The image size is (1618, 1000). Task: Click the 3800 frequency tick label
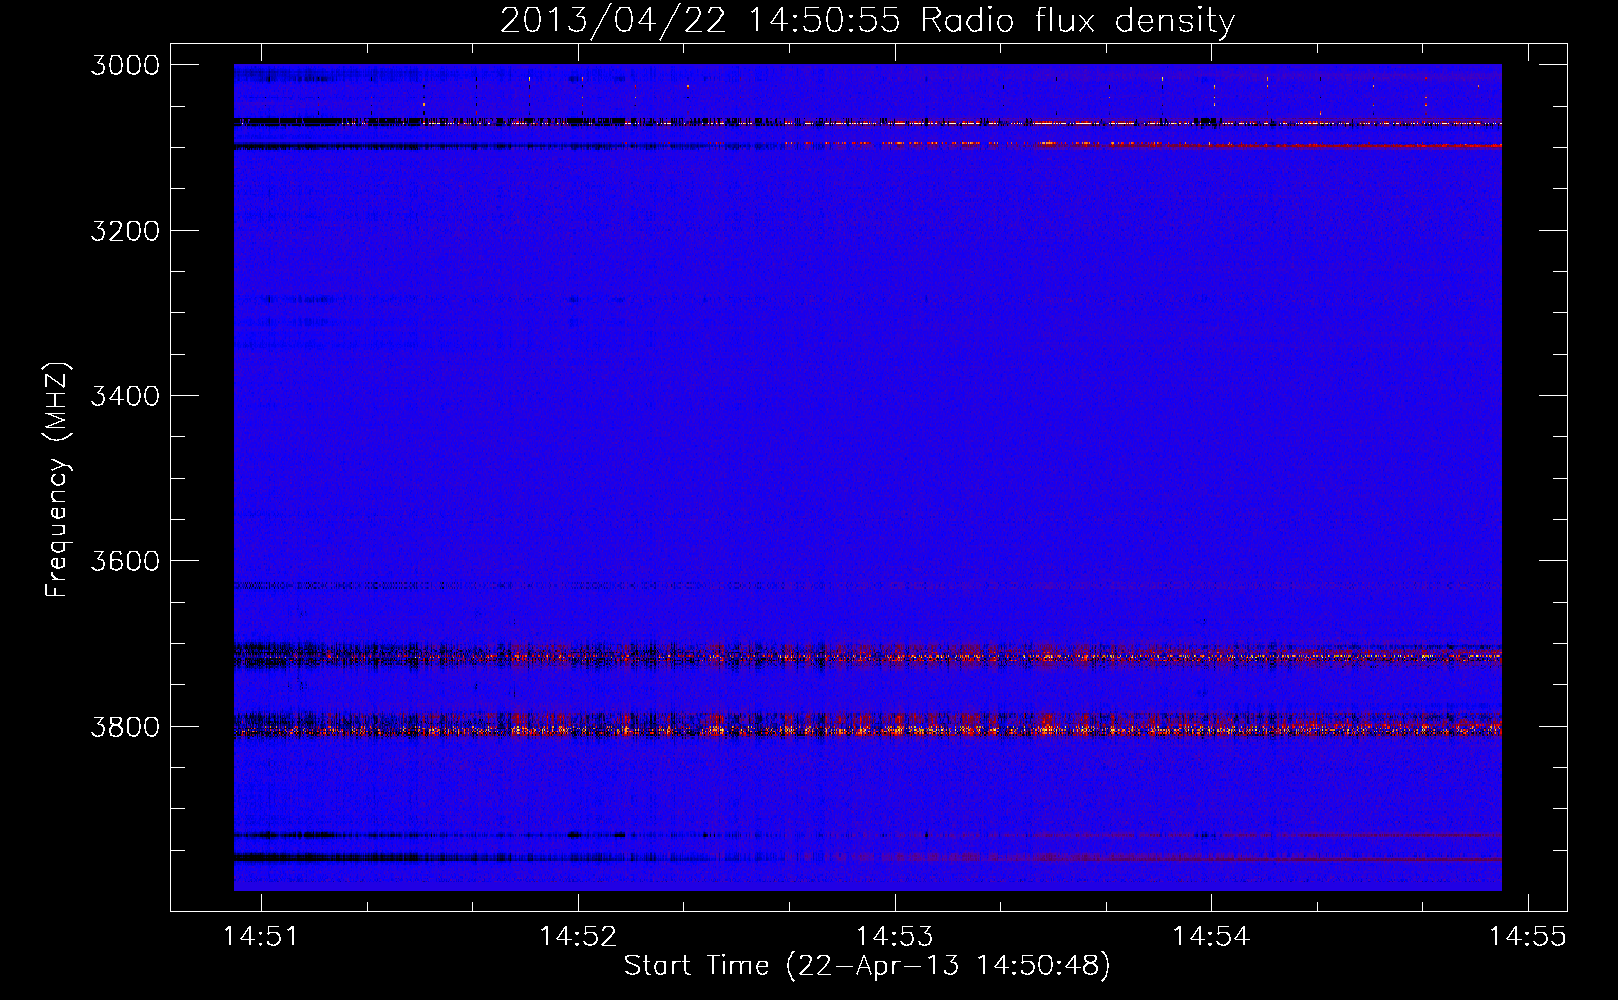[125, 727]
